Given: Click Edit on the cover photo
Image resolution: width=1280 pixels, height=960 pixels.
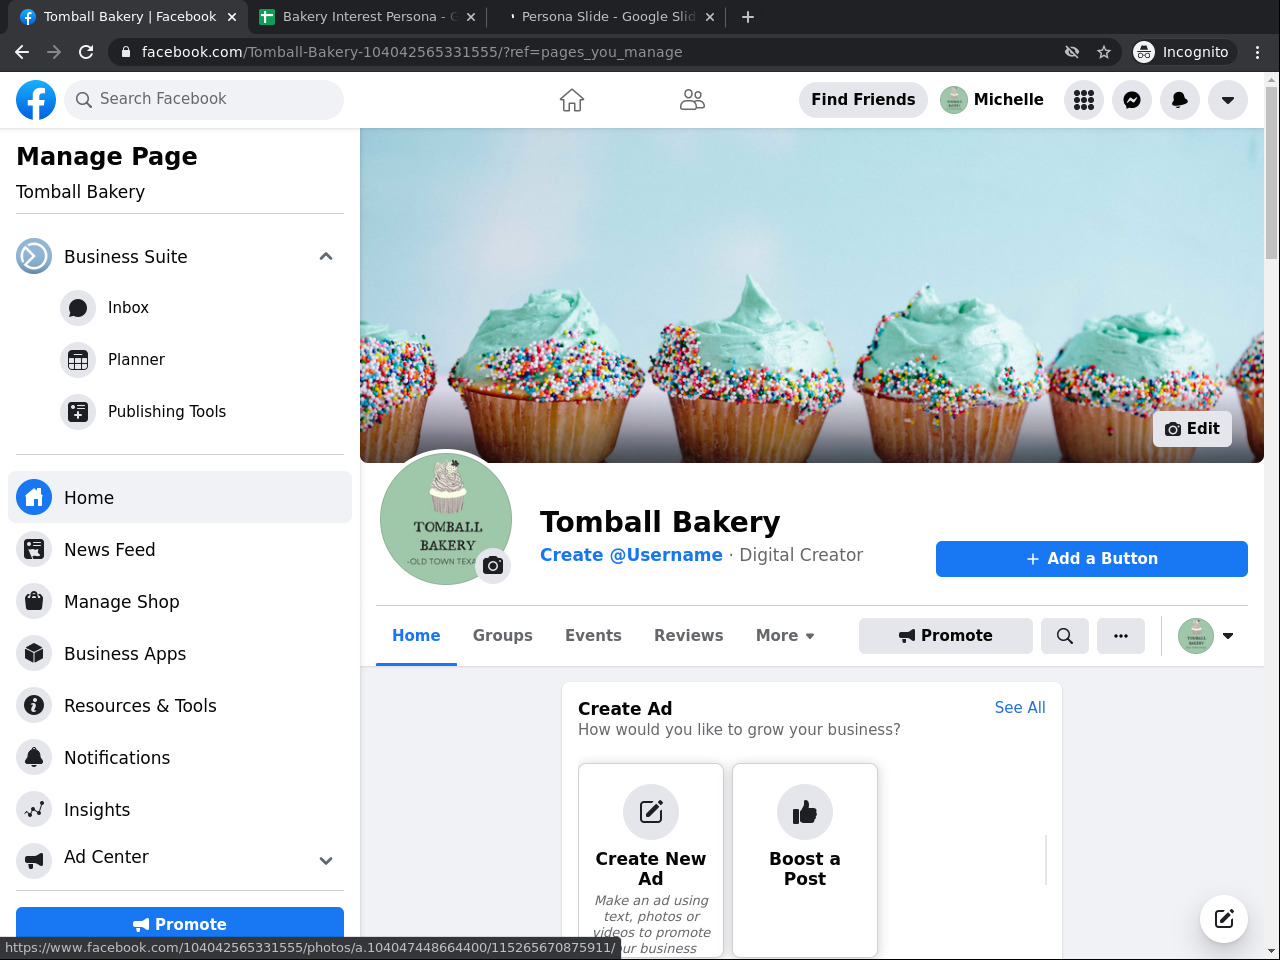Looking at the screenshot, I should [x=1192, y=429].
